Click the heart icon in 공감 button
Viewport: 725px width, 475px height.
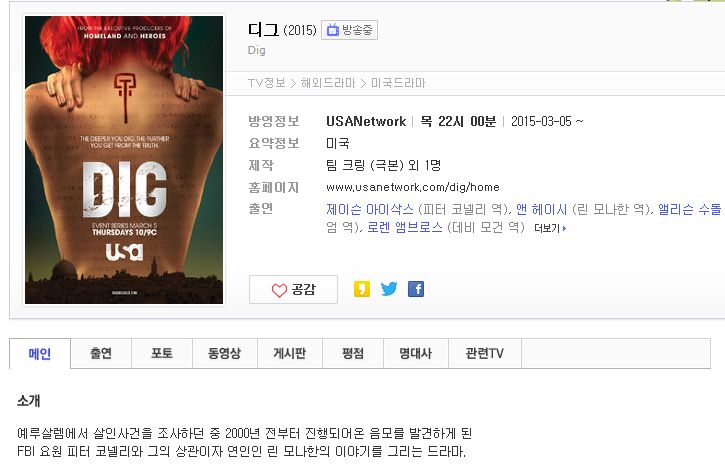[x=279, y=290]
